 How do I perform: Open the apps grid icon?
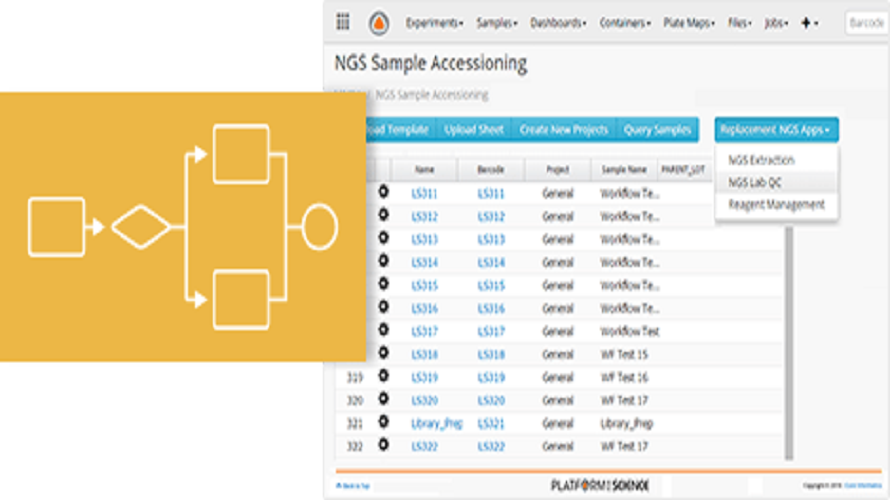343,22
